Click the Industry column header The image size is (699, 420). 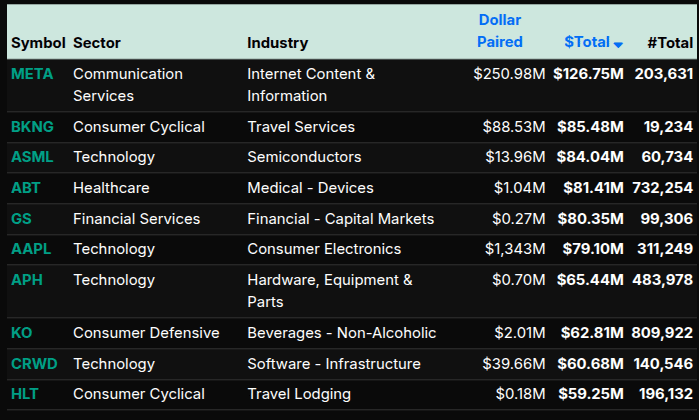pyautogui.click(x=277, y=43)
